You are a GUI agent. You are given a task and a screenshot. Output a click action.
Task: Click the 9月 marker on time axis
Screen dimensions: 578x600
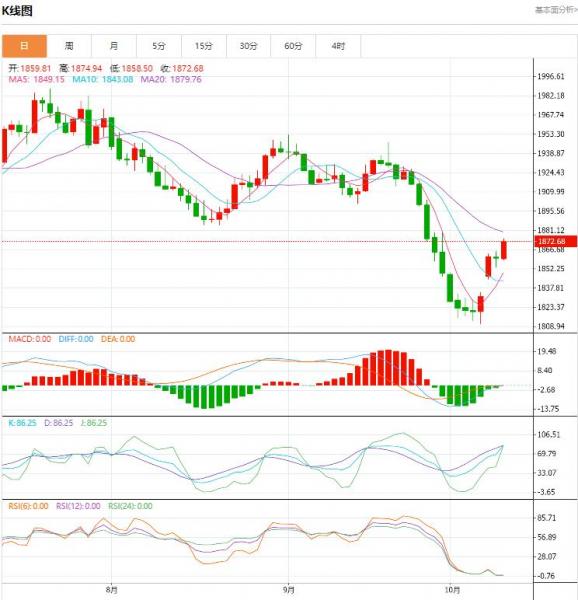point(288,590)
